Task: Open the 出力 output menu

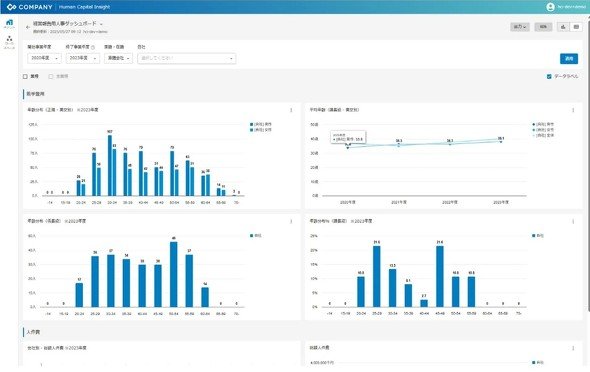Action: click(520, 27)
